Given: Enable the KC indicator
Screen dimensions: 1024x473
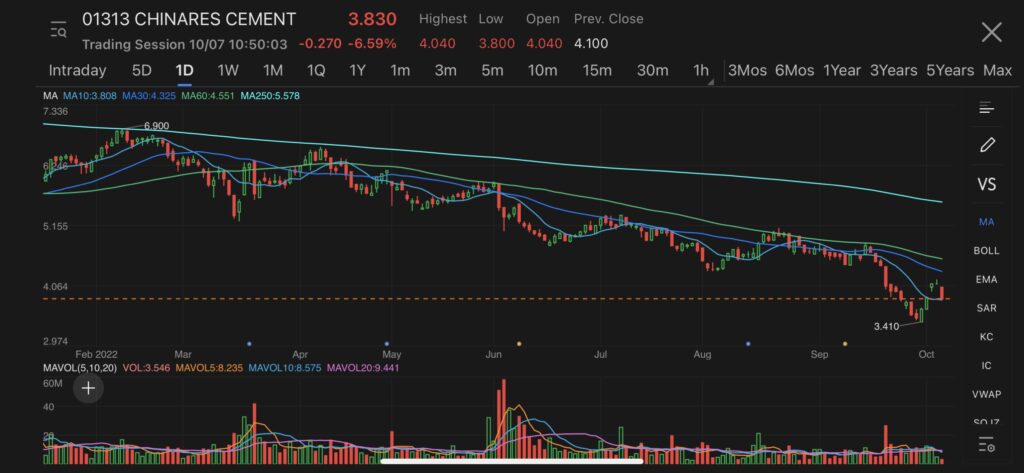Looking at the screenshot, I should click(986, 337).
